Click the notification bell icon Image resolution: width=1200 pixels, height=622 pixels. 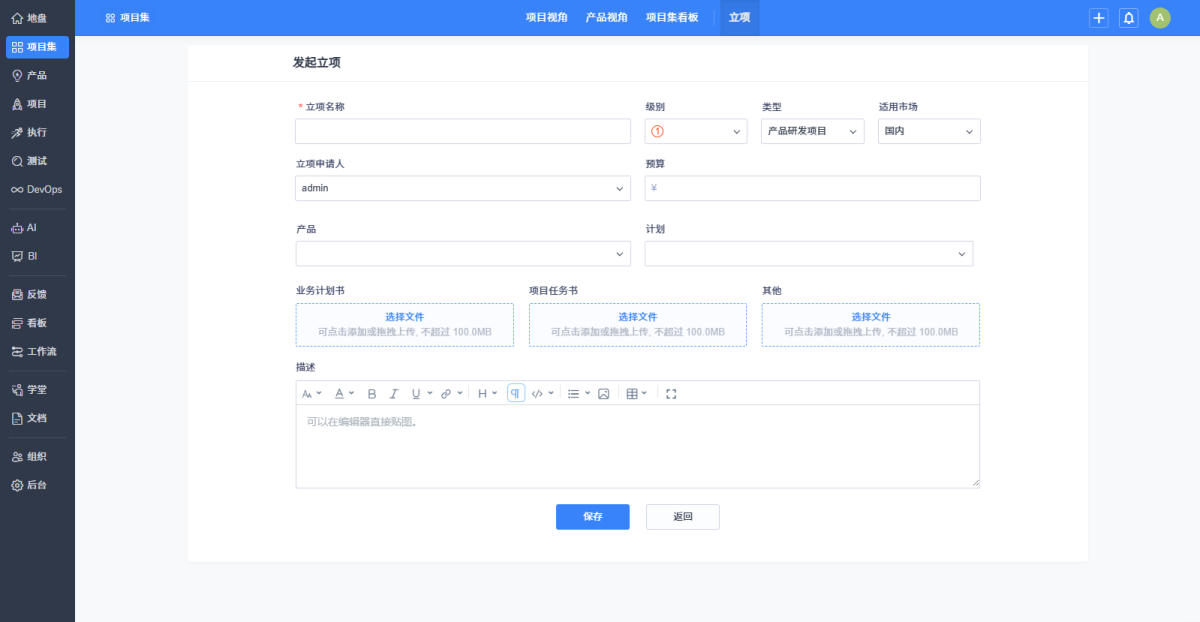pos(1129,18)
